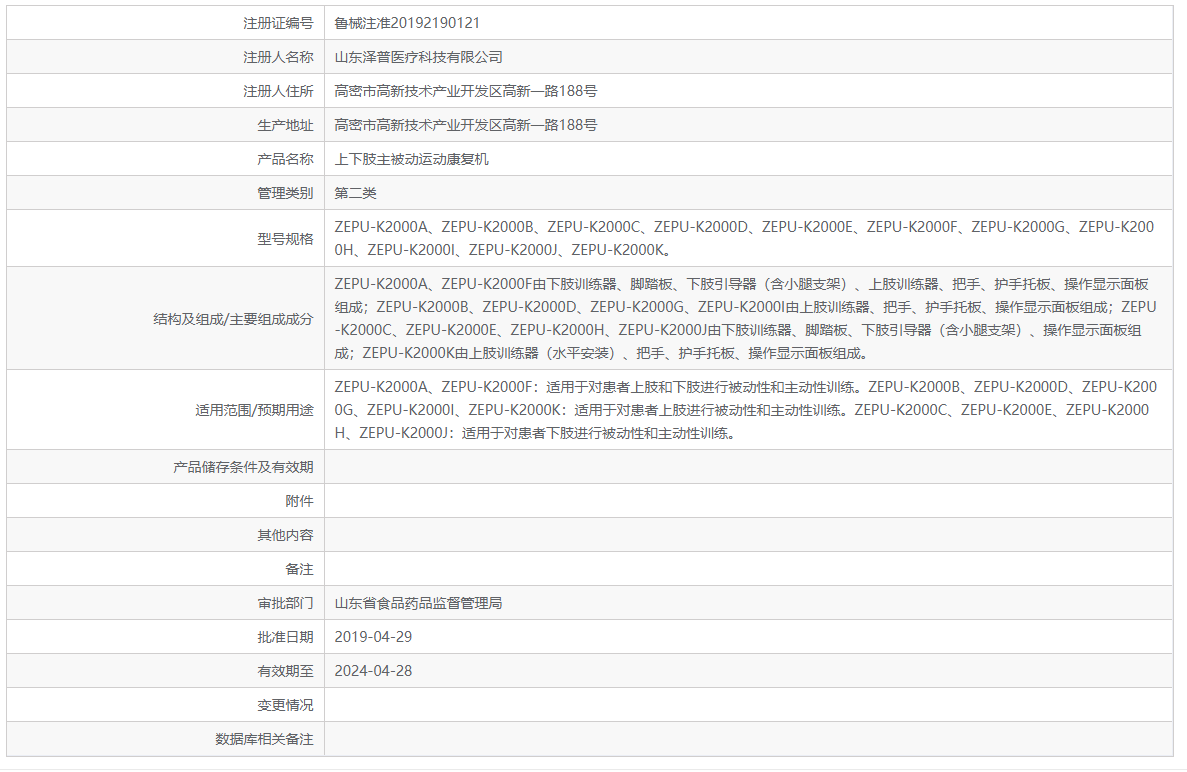This screenshot has width=1187, height=772.
Task: Click the 批准日期 label
Action: click(285, 637)
